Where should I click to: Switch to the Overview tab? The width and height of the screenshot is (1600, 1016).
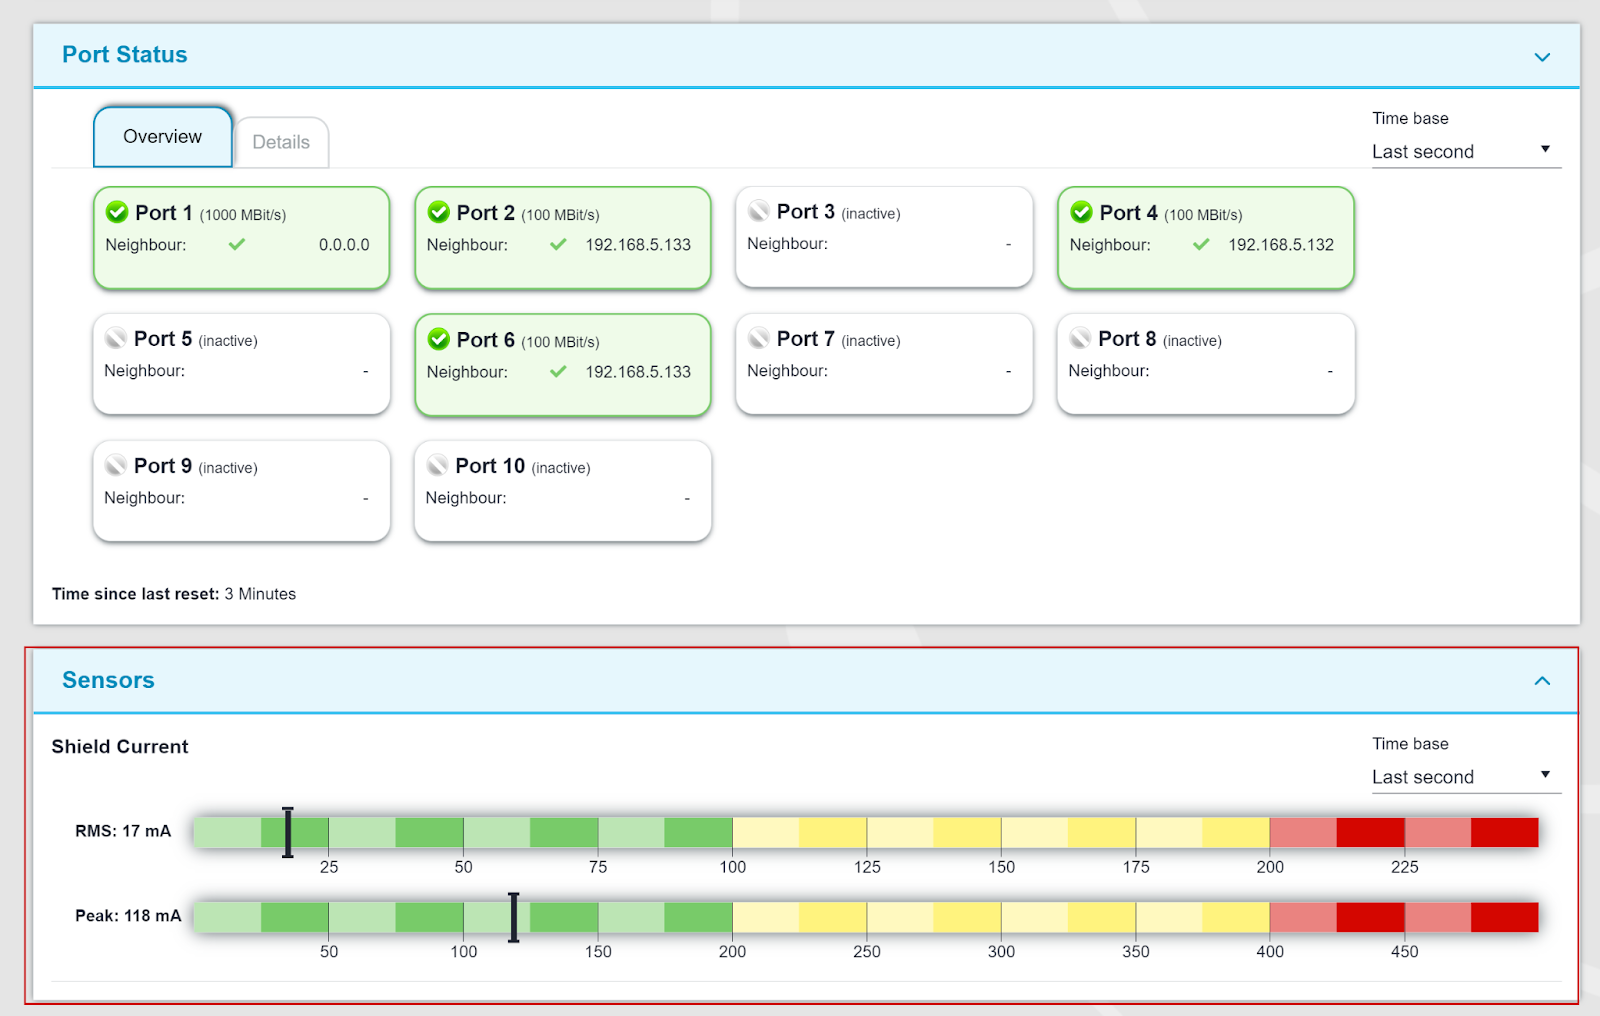163,137
